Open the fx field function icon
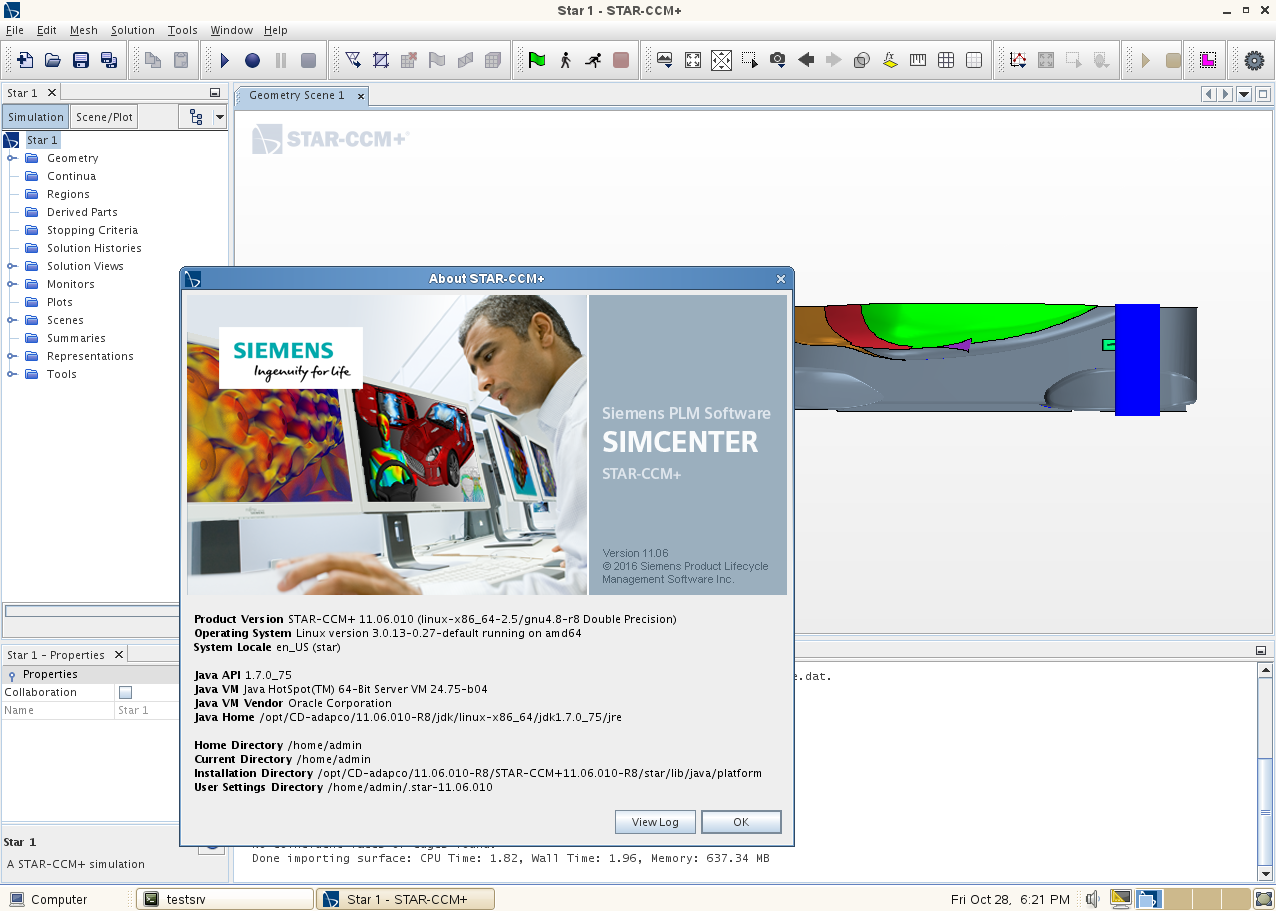Viewport: 1276px width, 911px height. (x=890, y=60)
